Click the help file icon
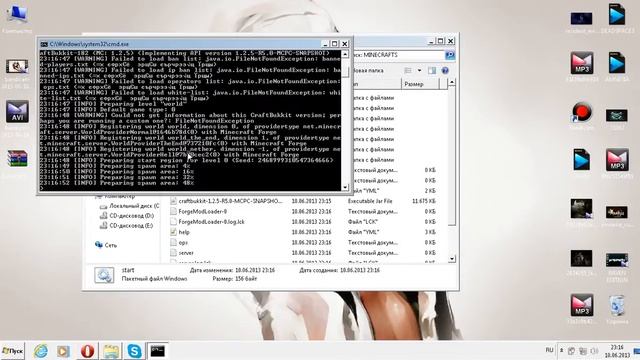The width and height of the screenshot is (640, 360). click(173, 232)
